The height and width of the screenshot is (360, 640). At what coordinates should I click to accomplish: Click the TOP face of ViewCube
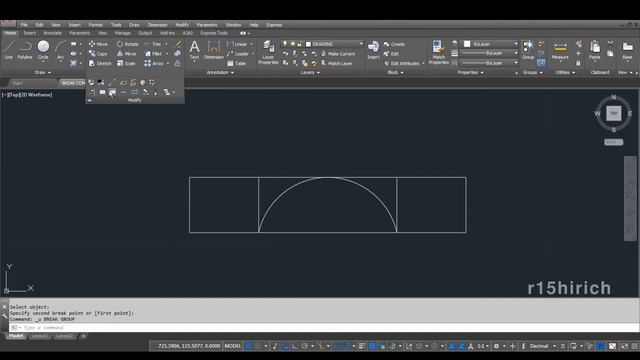coord(613,113)
